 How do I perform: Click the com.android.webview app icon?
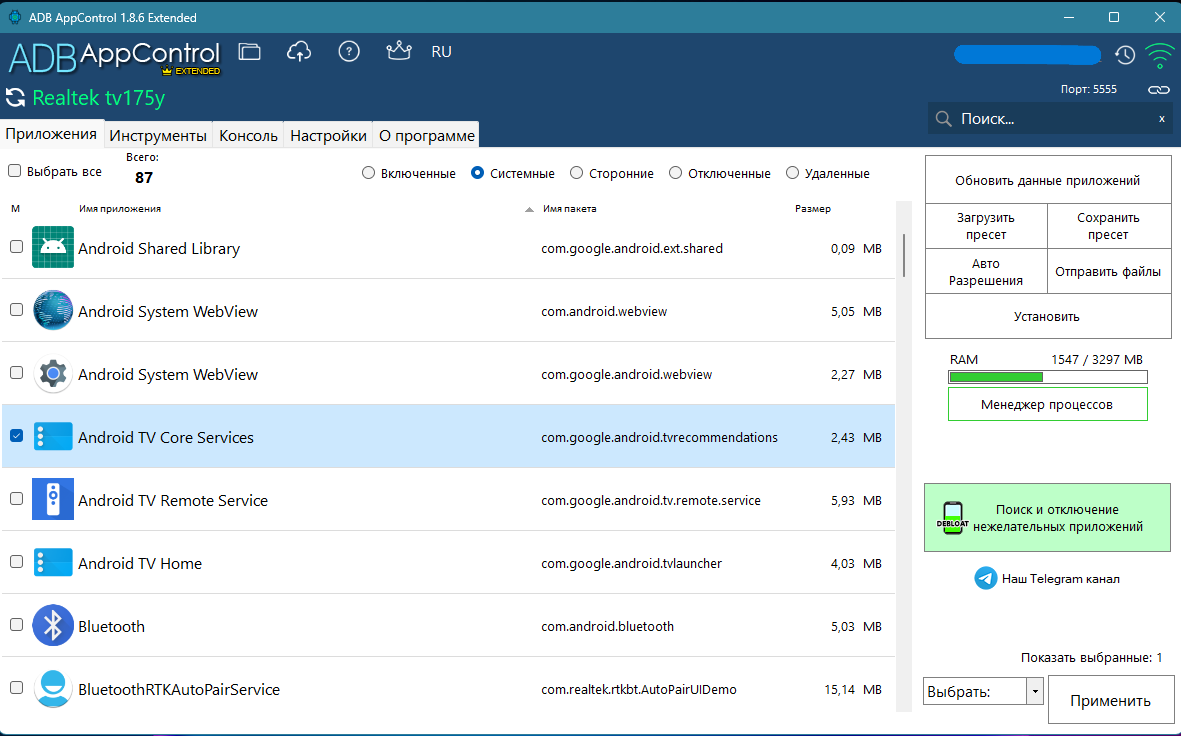pyautogui.click(x=53, y=310)
